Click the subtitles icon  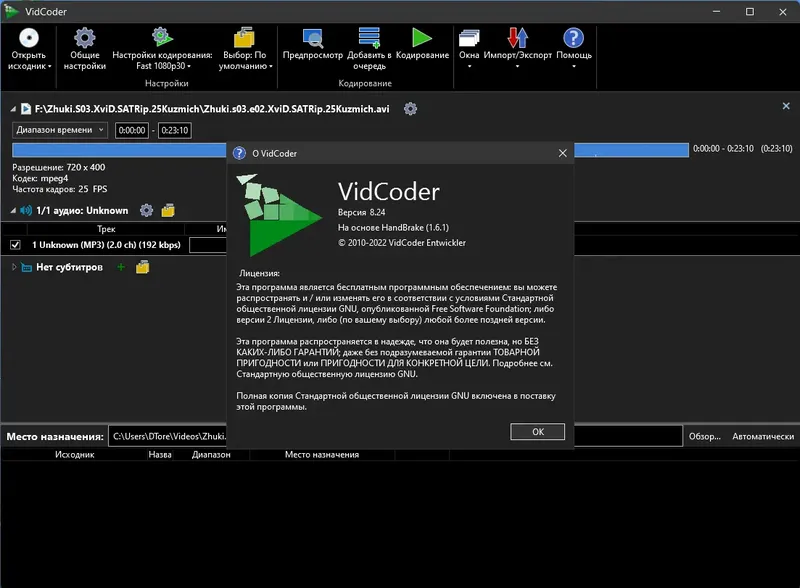pyautogui.click(x=27, y=267)
